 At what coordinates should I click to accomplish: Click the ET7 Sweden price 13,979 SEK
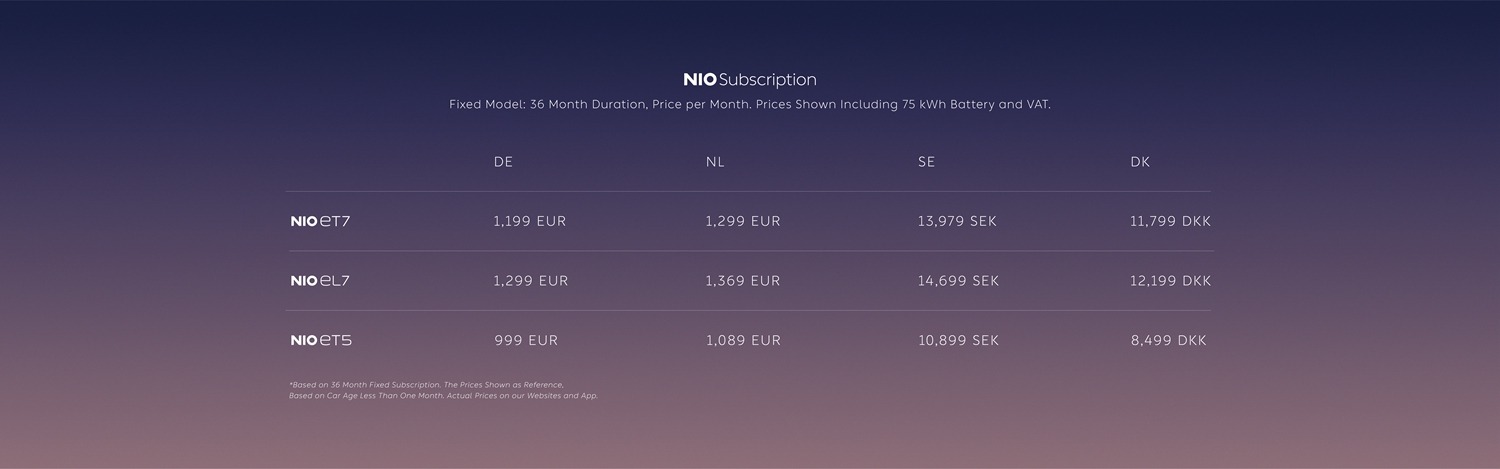click(957, 221)
